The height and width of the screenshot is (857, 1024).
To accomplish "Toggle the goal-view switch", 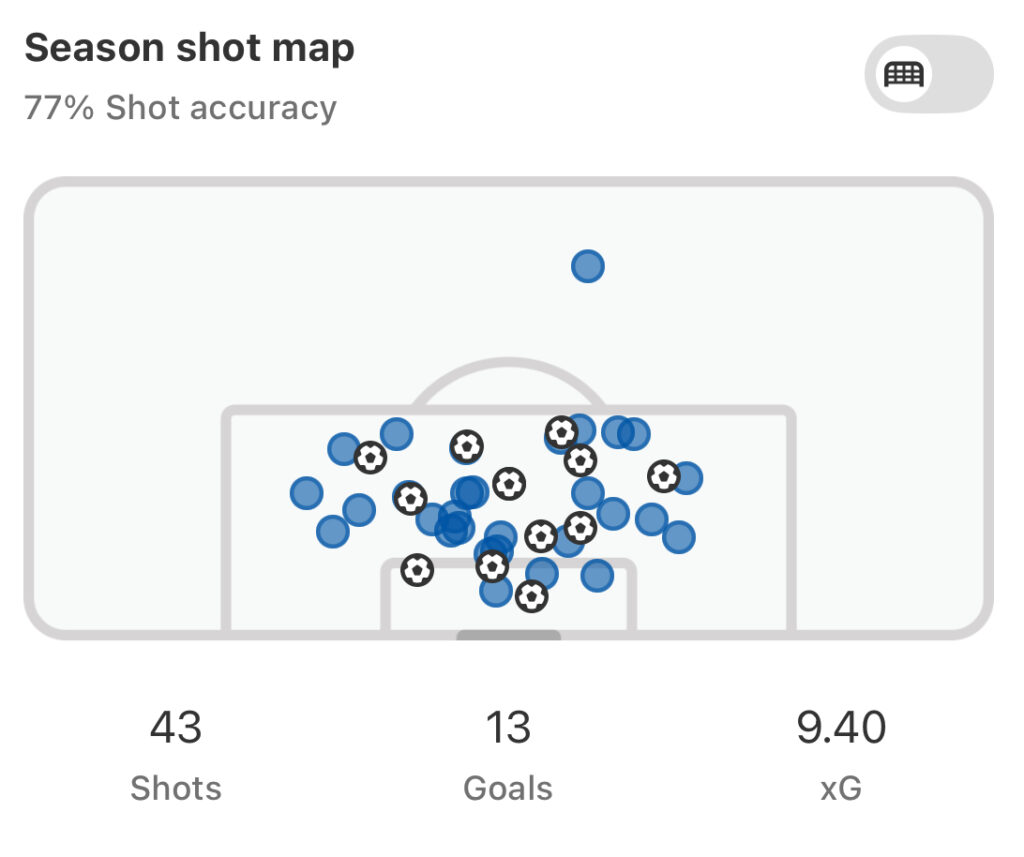I will (929, 74).
